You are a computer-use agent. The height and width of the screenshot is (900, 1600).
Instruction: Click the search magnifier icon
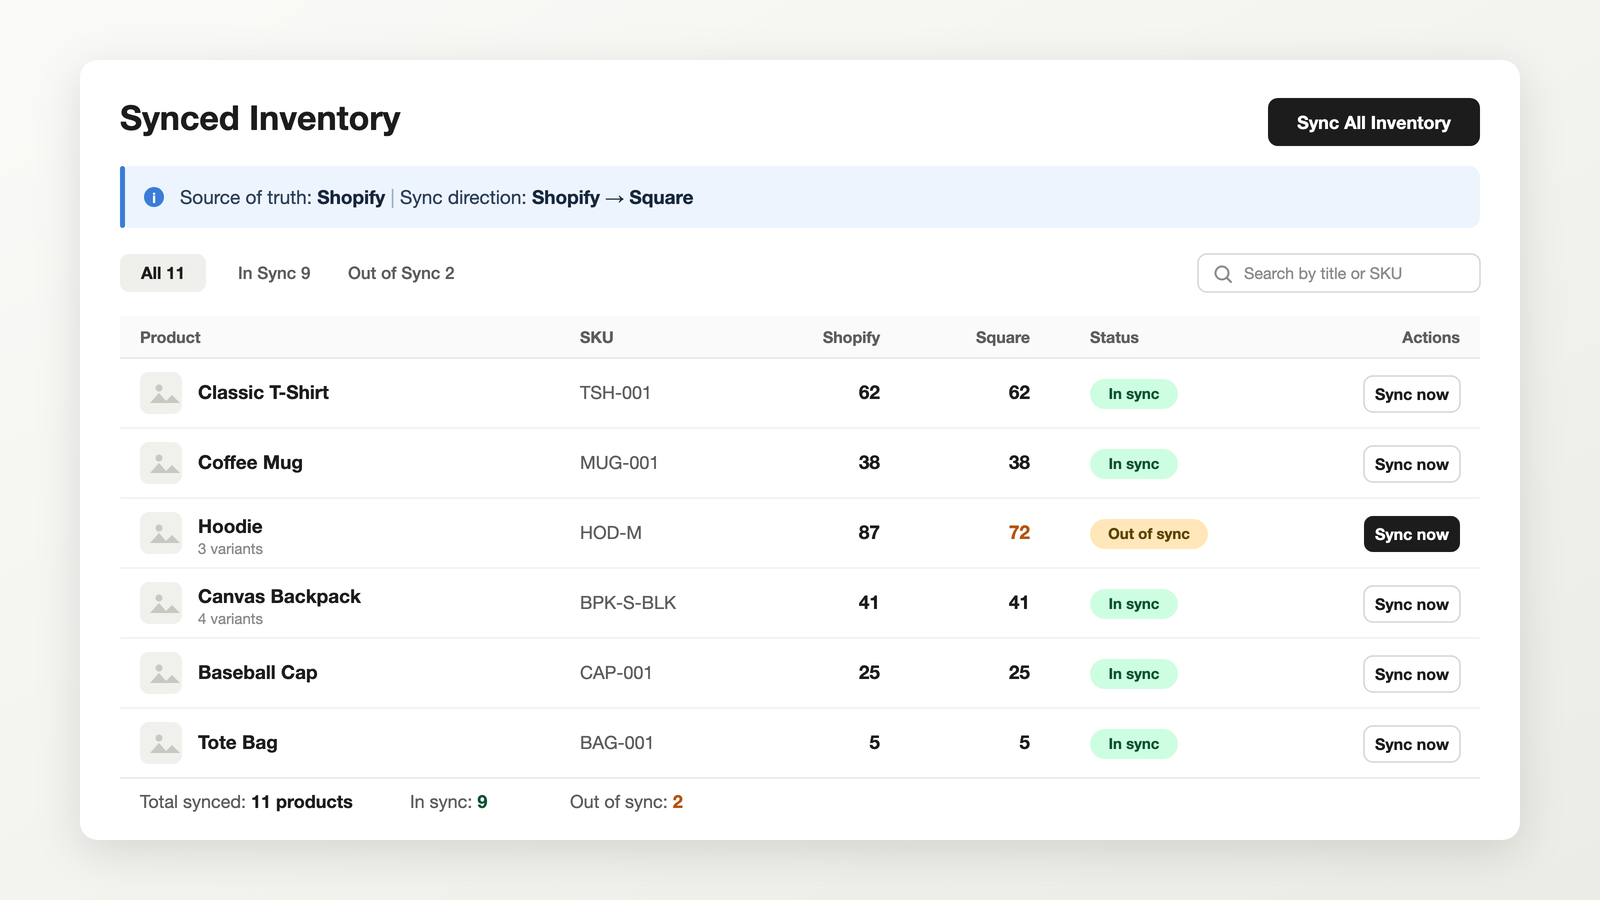click(x=1223, y=274)
